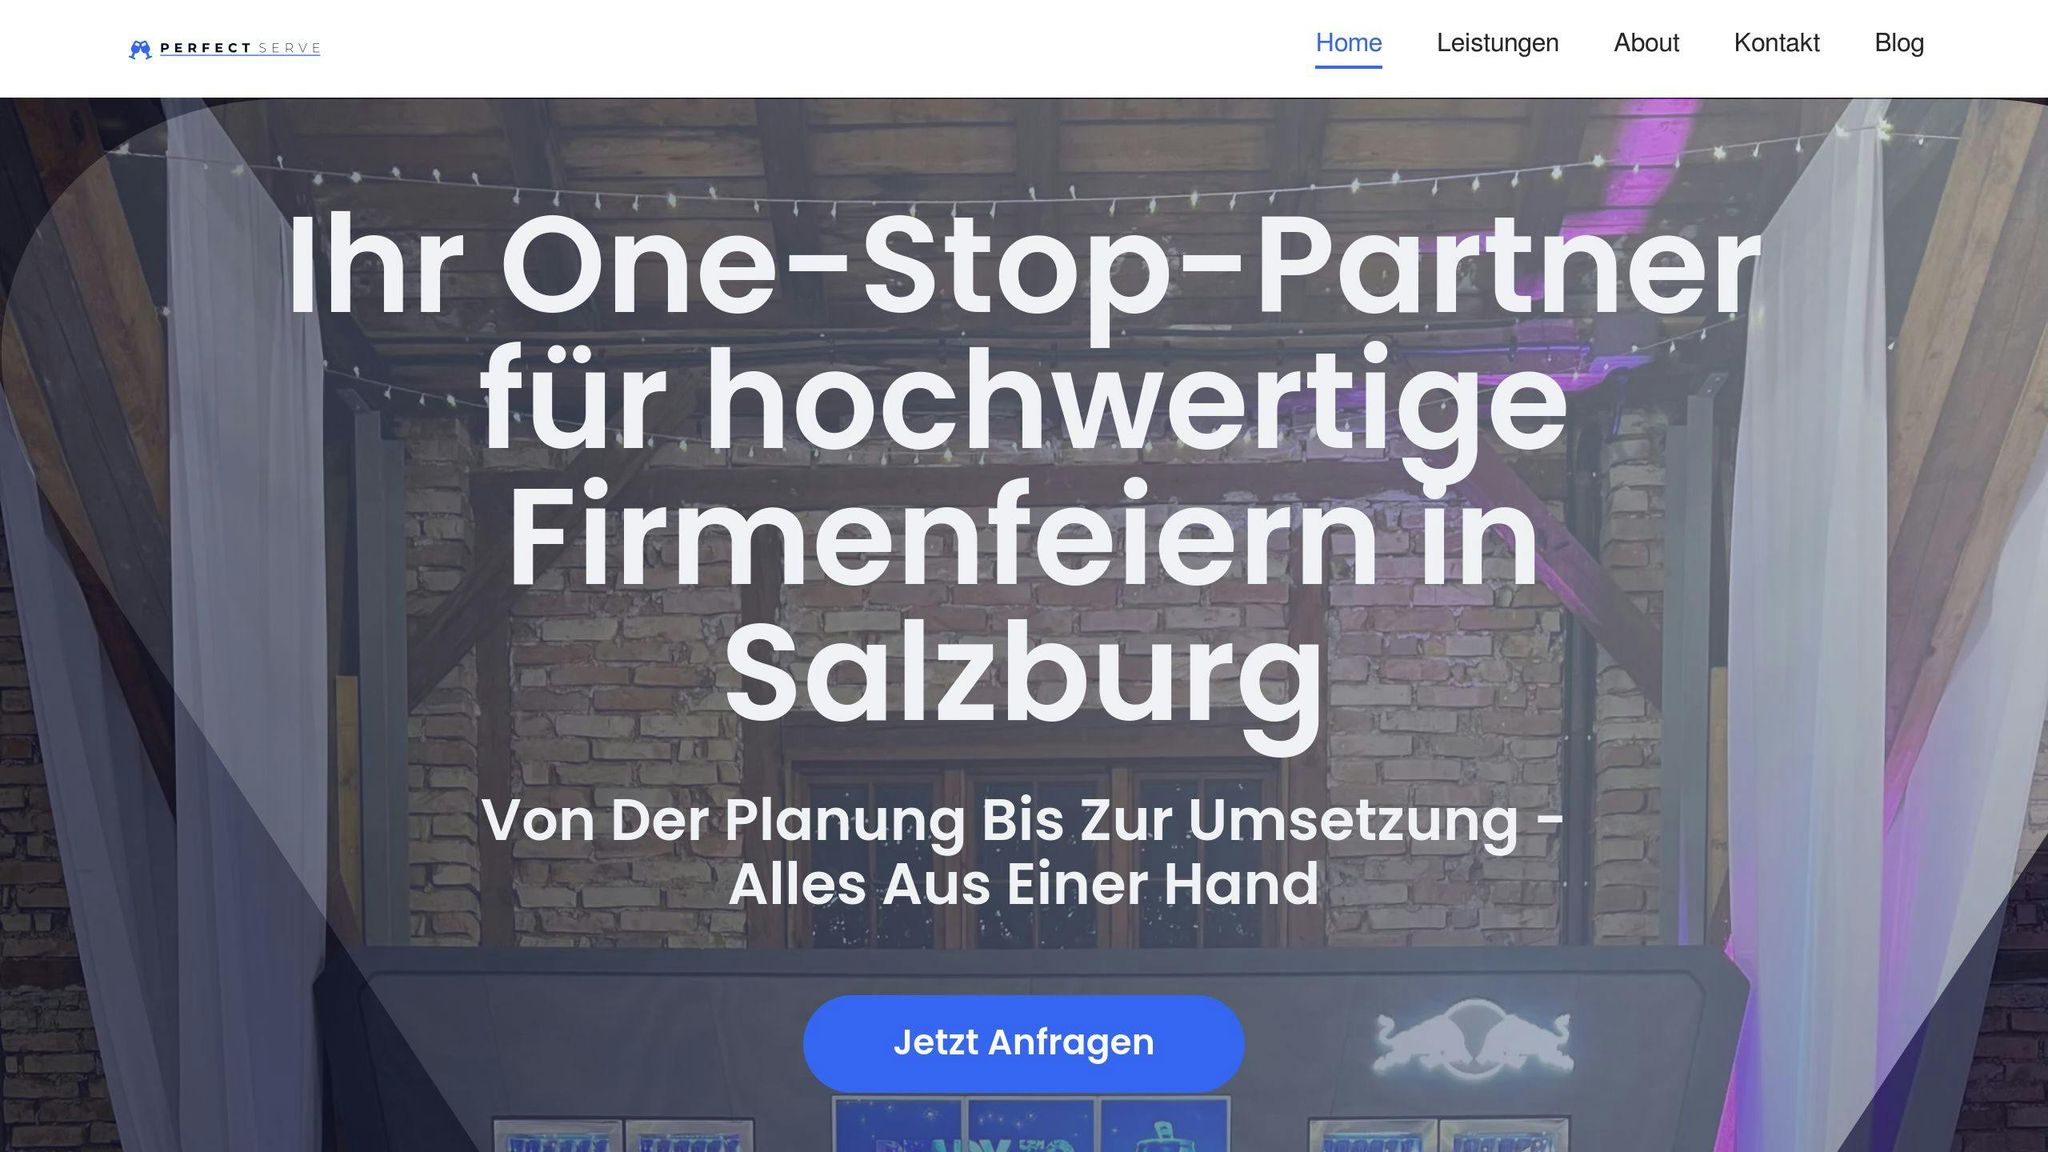Go to the Leistungen page
Viewport: 2048px width, 1152px height.
click(1497, 43)
